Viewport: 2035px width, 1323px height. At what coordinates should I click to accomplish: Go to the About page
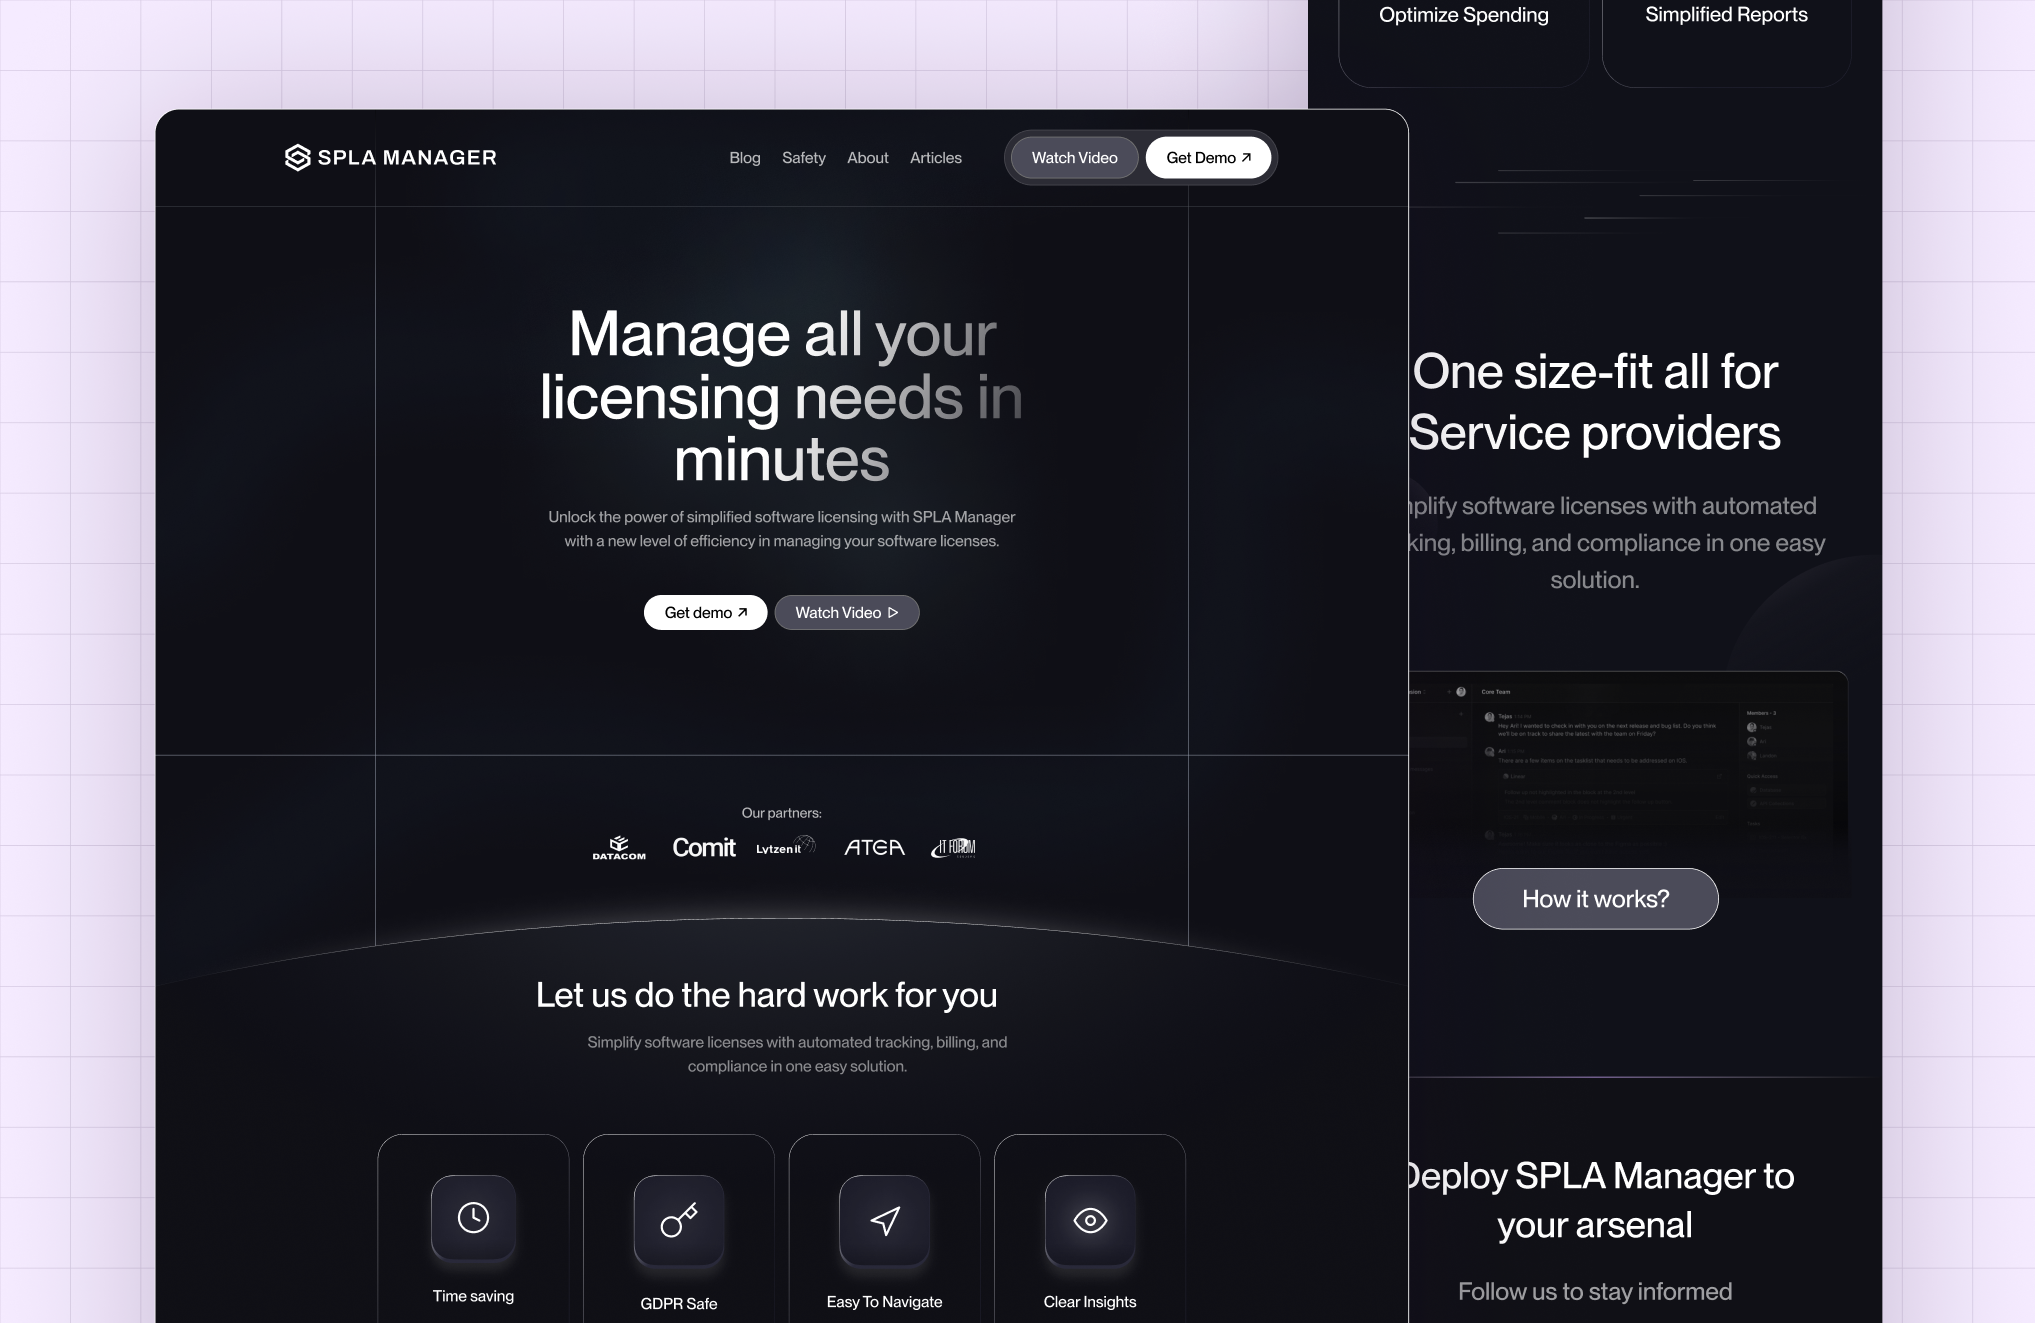click(867, 158)
